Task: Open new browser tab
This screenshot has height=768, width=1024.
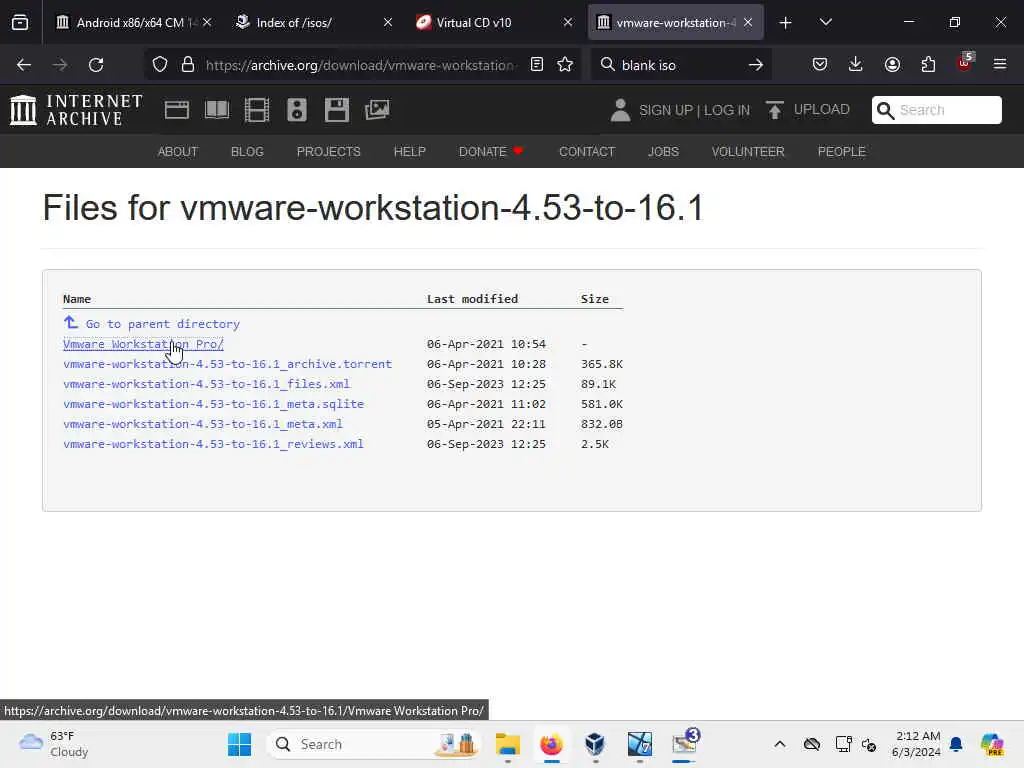Action: point(786,23)
